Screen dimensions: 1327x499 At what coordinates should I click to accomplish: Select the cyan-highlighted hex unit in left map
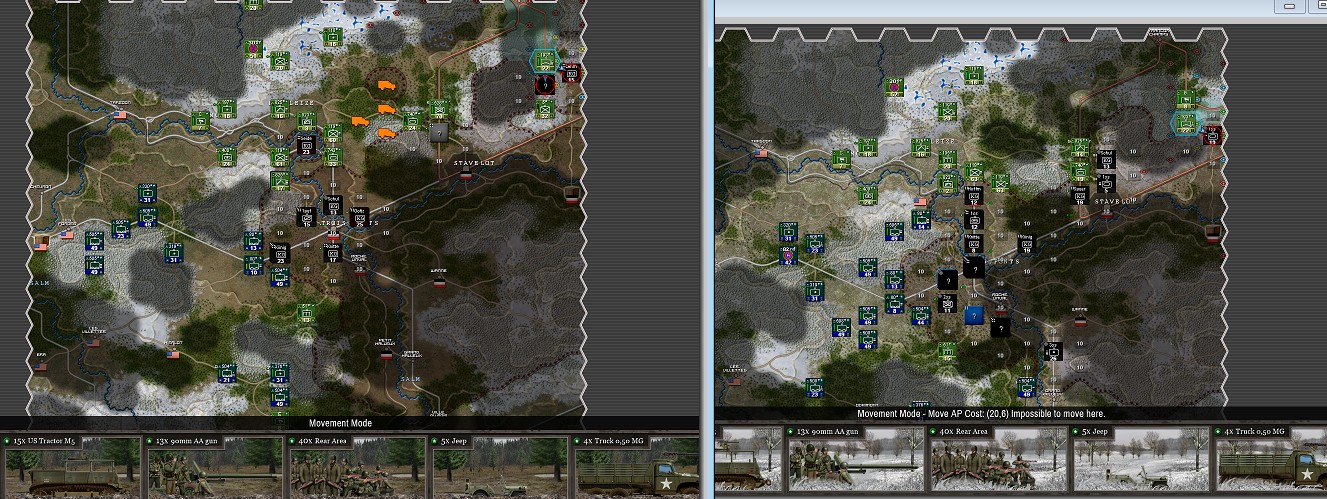coord(544,61)
